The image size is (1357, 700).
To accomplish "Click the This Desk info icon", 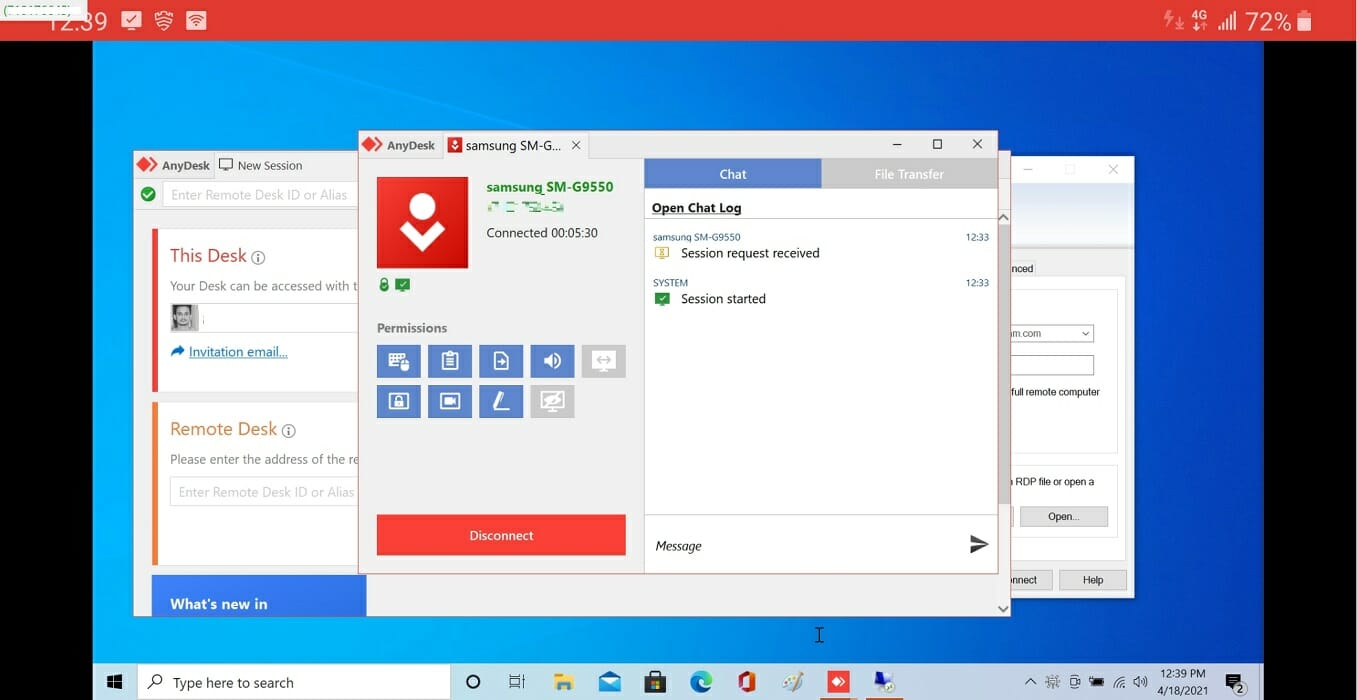I will pos(258,258).
